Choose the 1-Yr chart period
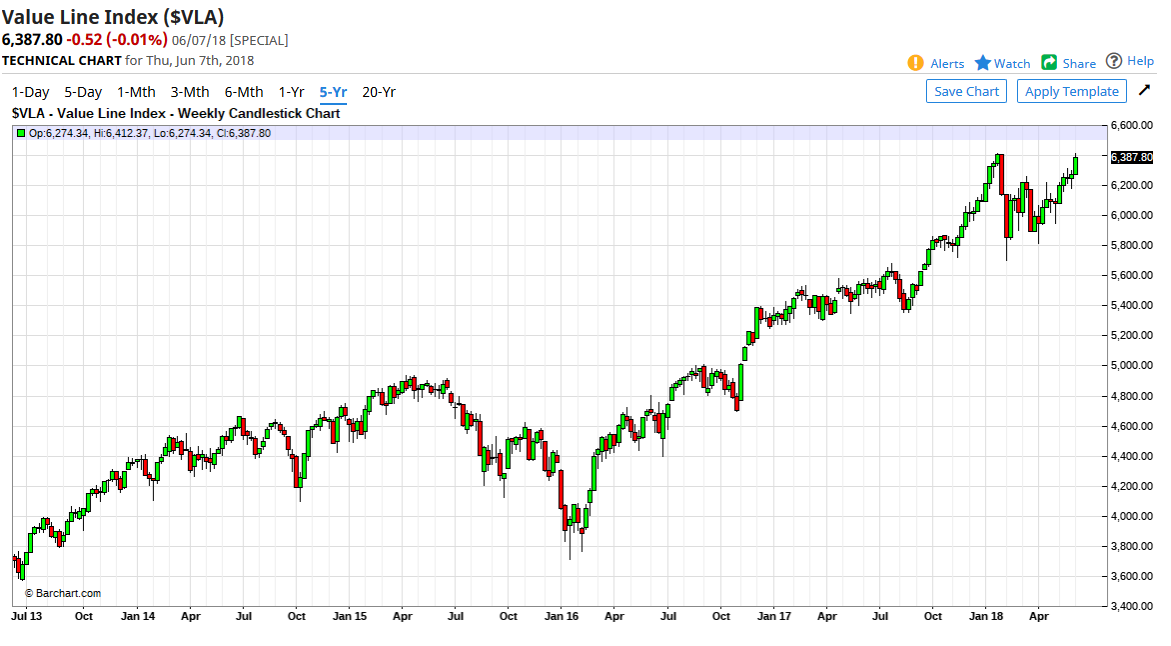This screenshot has width=1171, height=646. (x=291, y=92)
